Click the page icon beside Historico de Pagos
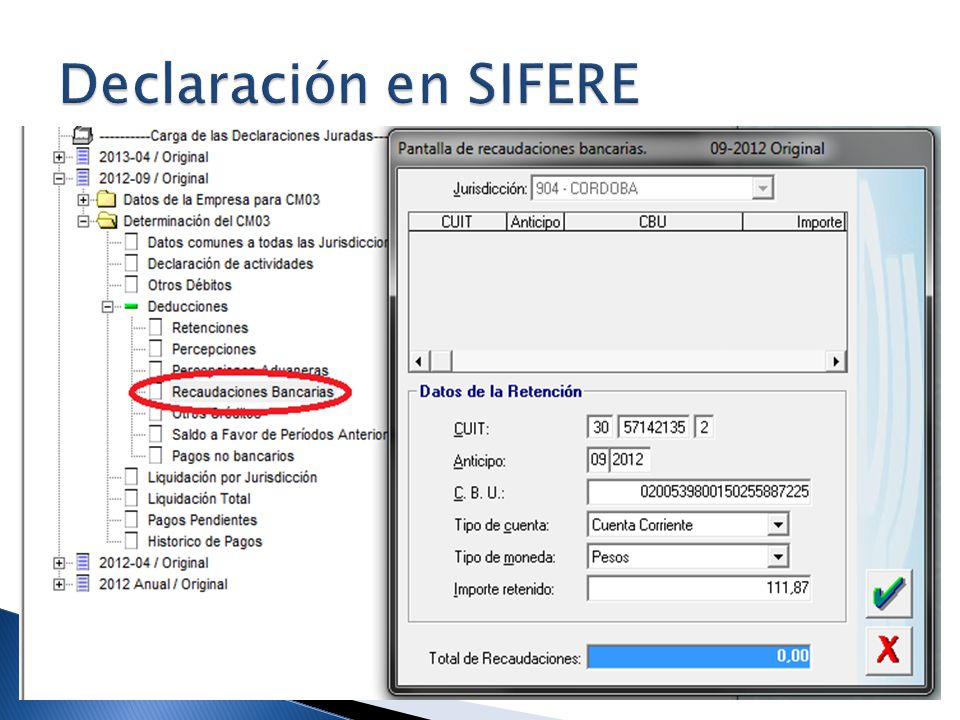The image size is (960, 720). point(131,541)
